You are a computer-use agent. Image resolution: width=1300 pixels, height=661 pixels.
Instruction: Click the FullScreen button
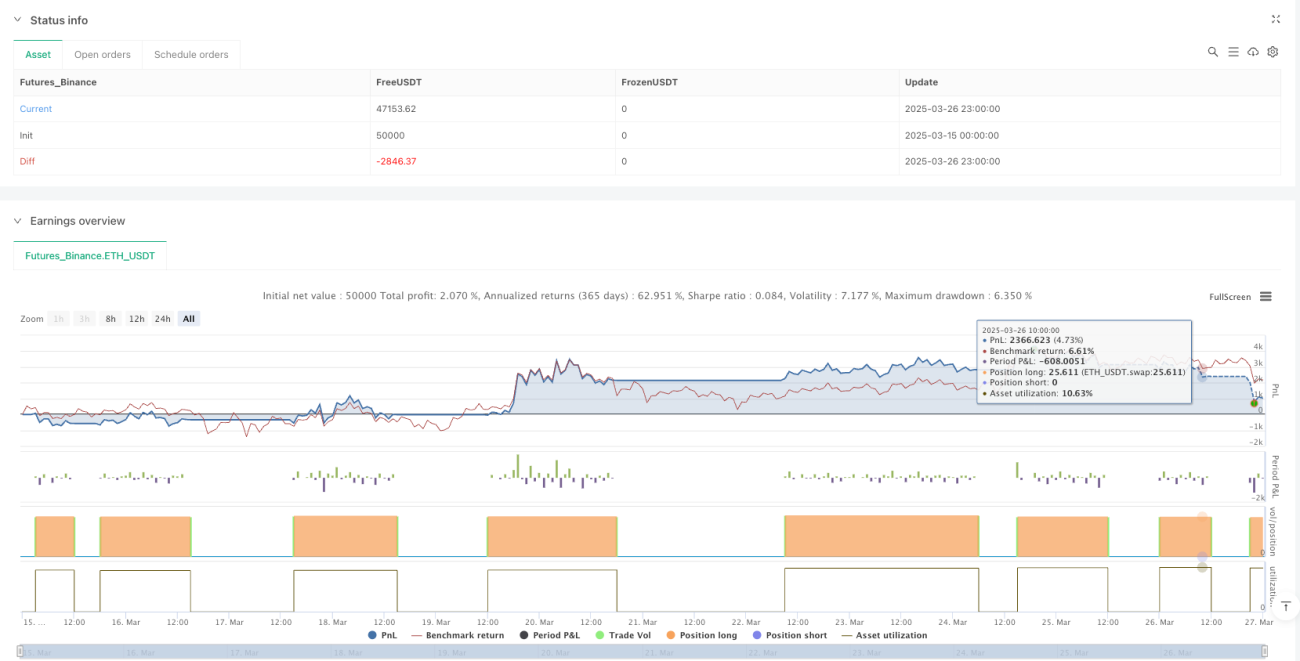pyautogui.click(x=1230, y=297)
